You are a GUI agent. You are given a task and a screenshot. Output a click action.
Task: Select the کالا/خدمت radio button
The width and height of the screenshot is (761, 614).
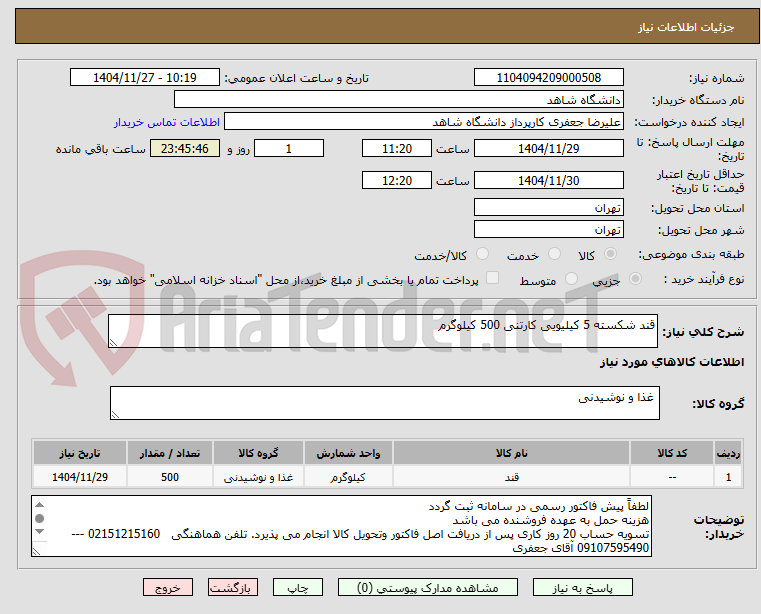tap(482, 254)
